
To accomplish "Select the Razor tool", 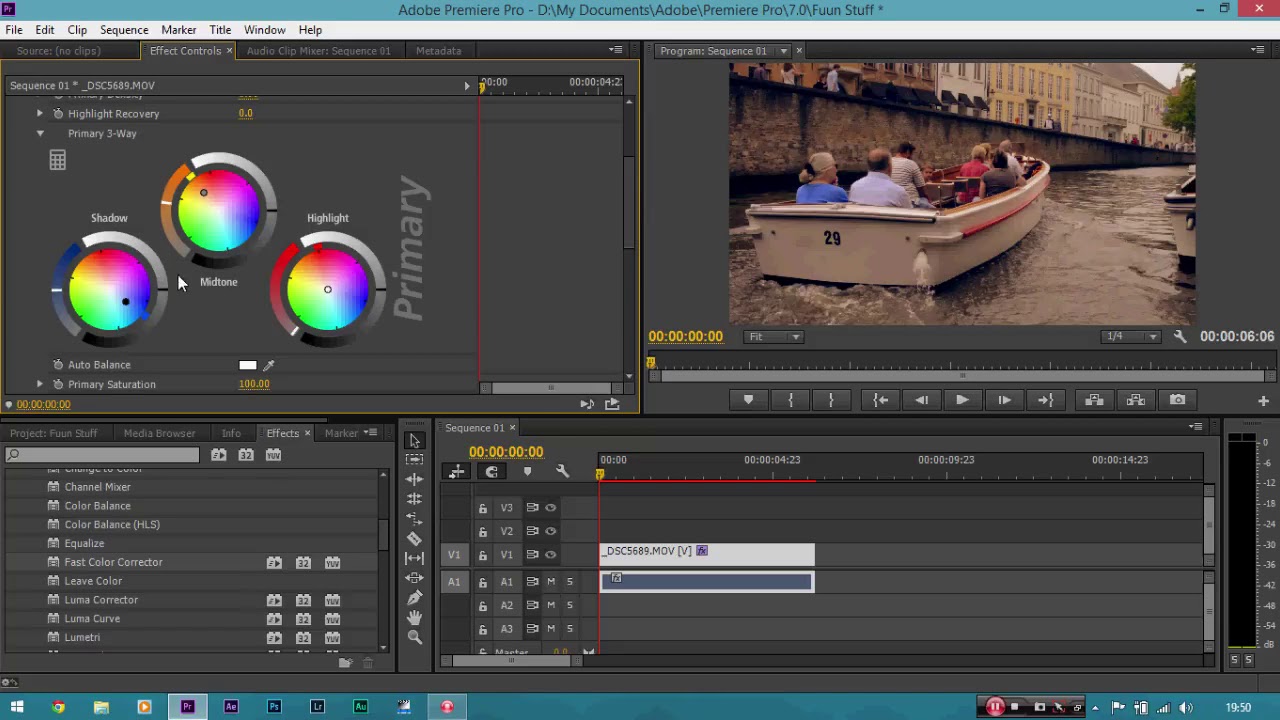I will [415, 538].
